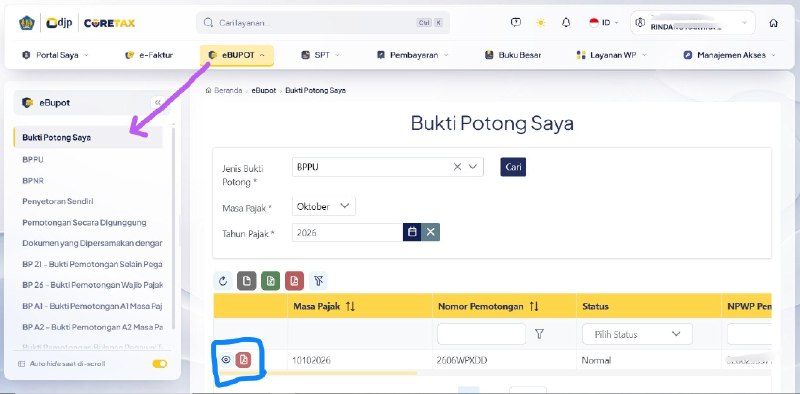The width and height of the screenshot is (800, 394).
Task: Click the table horizontal scrollbar
Action: tap(318, 373)
